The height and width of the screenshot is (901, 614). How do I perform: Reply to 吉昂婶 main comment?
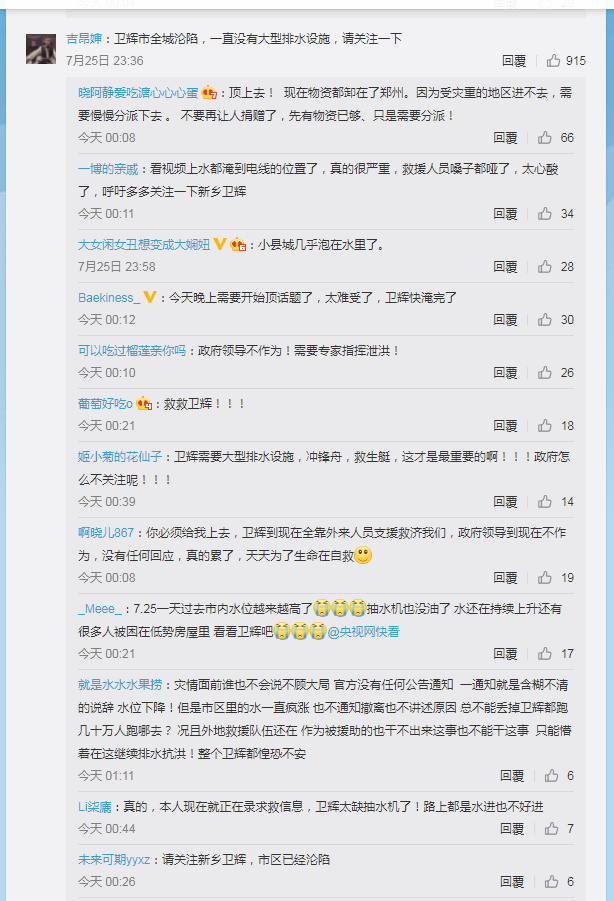pyautogui.click(x=514, y=60)
